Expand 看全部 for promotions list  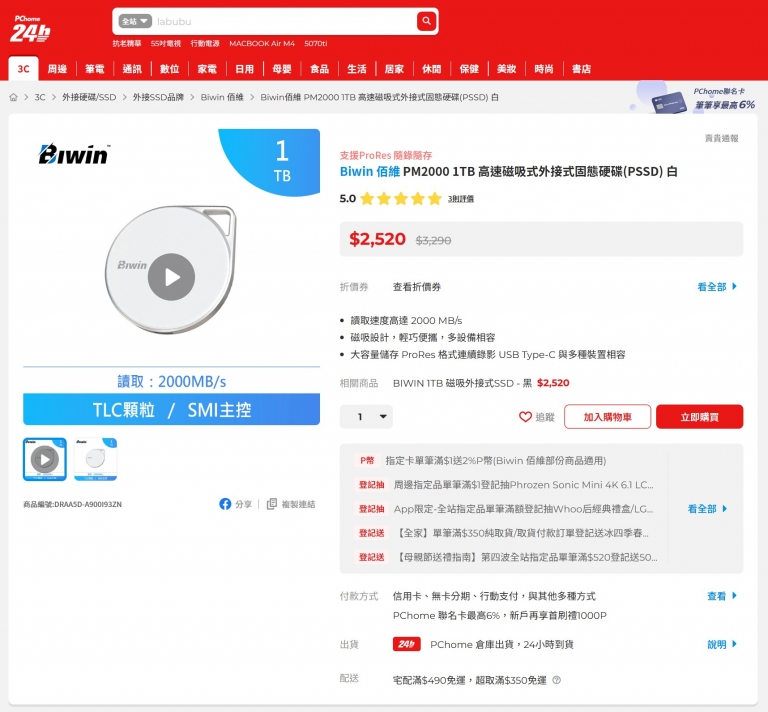[707, 509]
